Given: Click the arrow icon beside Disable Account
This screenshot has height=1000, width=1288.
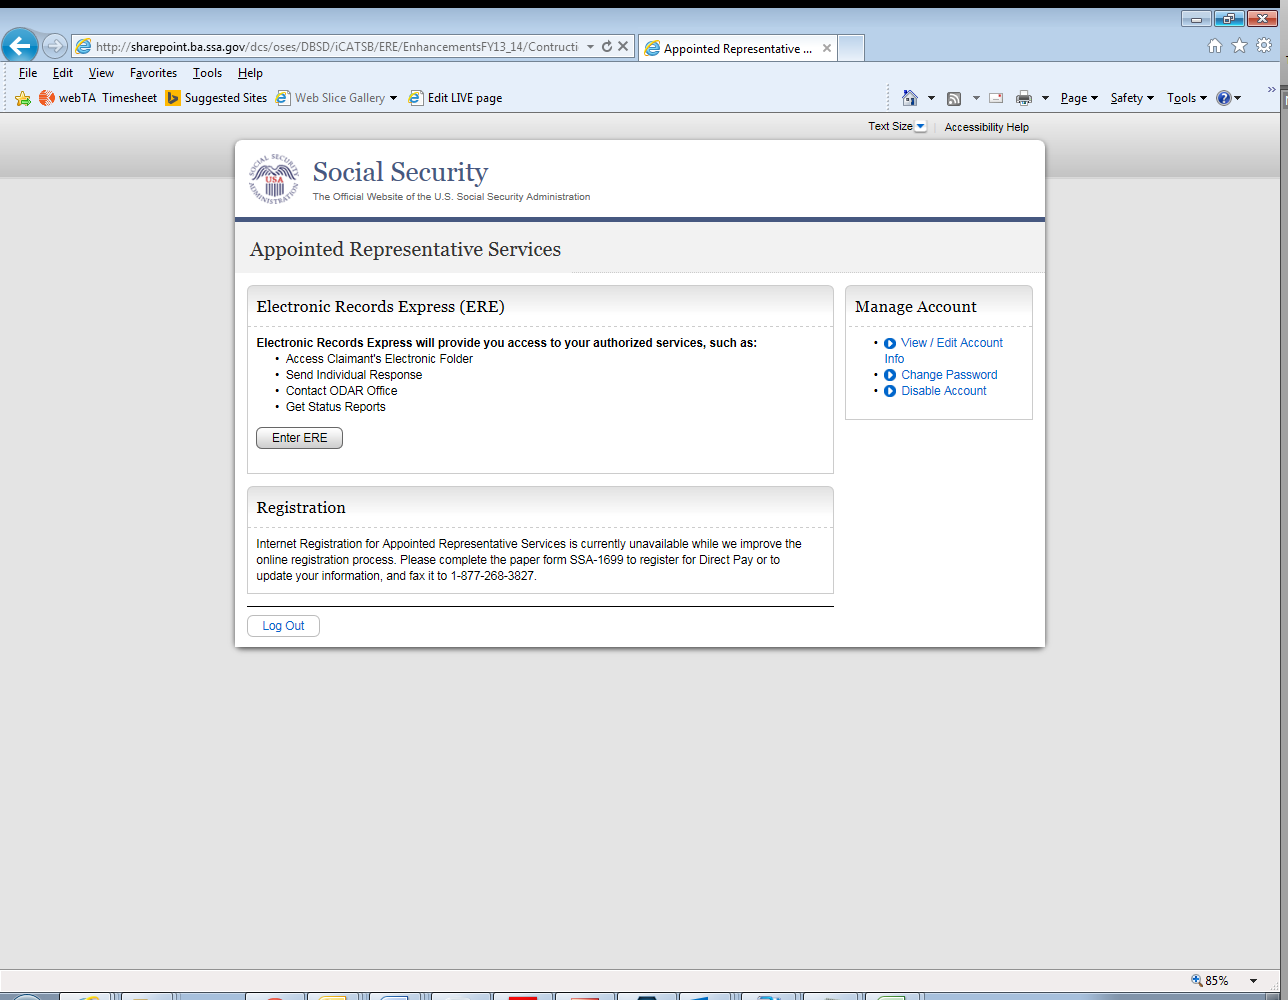Looking at the screenshot, I should pos(890,391).
